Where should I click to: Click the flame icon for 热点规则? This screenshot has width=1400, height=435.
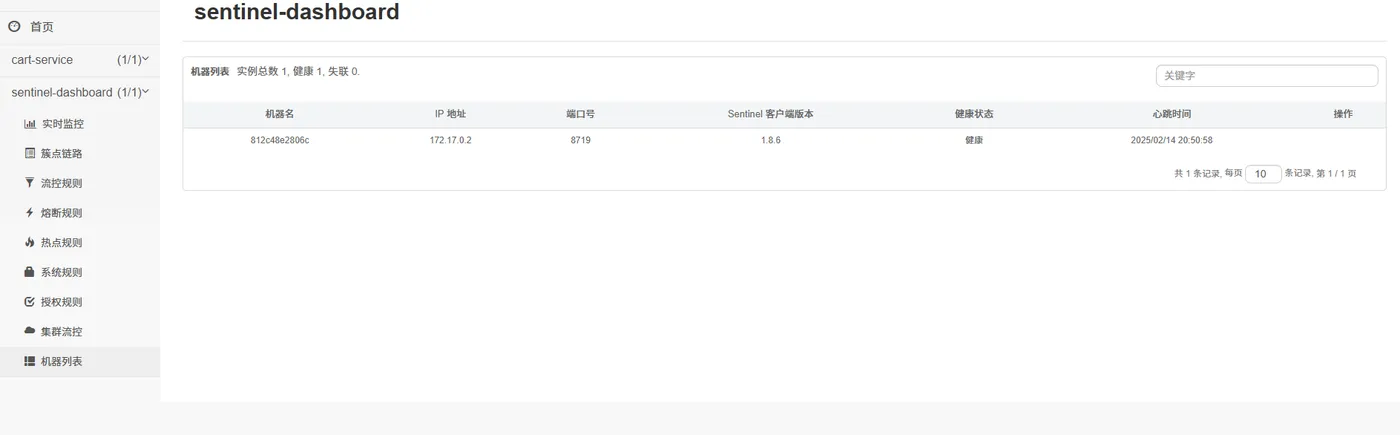click(30, 242)
